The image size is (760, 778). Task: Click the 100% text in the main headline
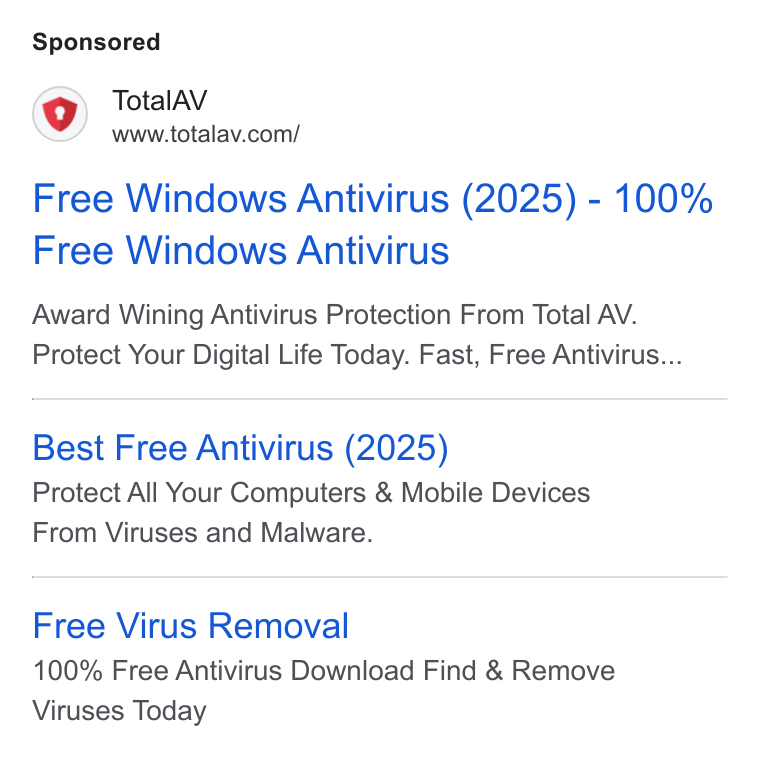pos(663,199)
